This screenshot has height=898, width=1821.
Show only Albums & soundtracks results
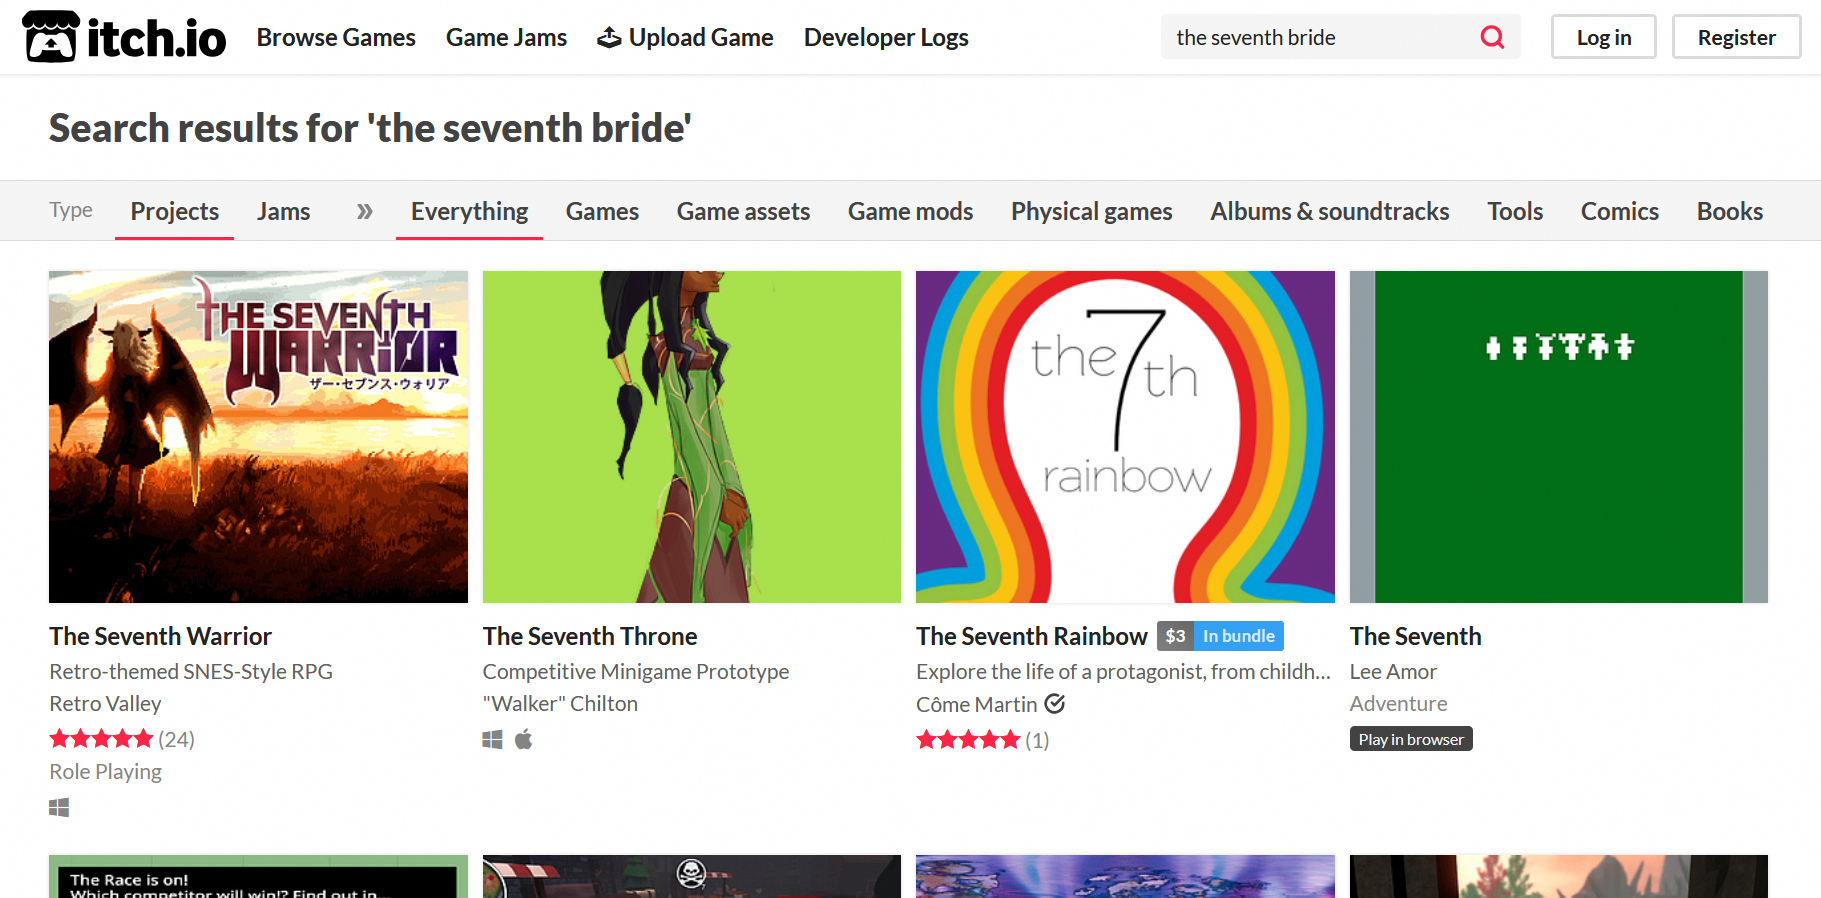click(x=1329, y=211)
